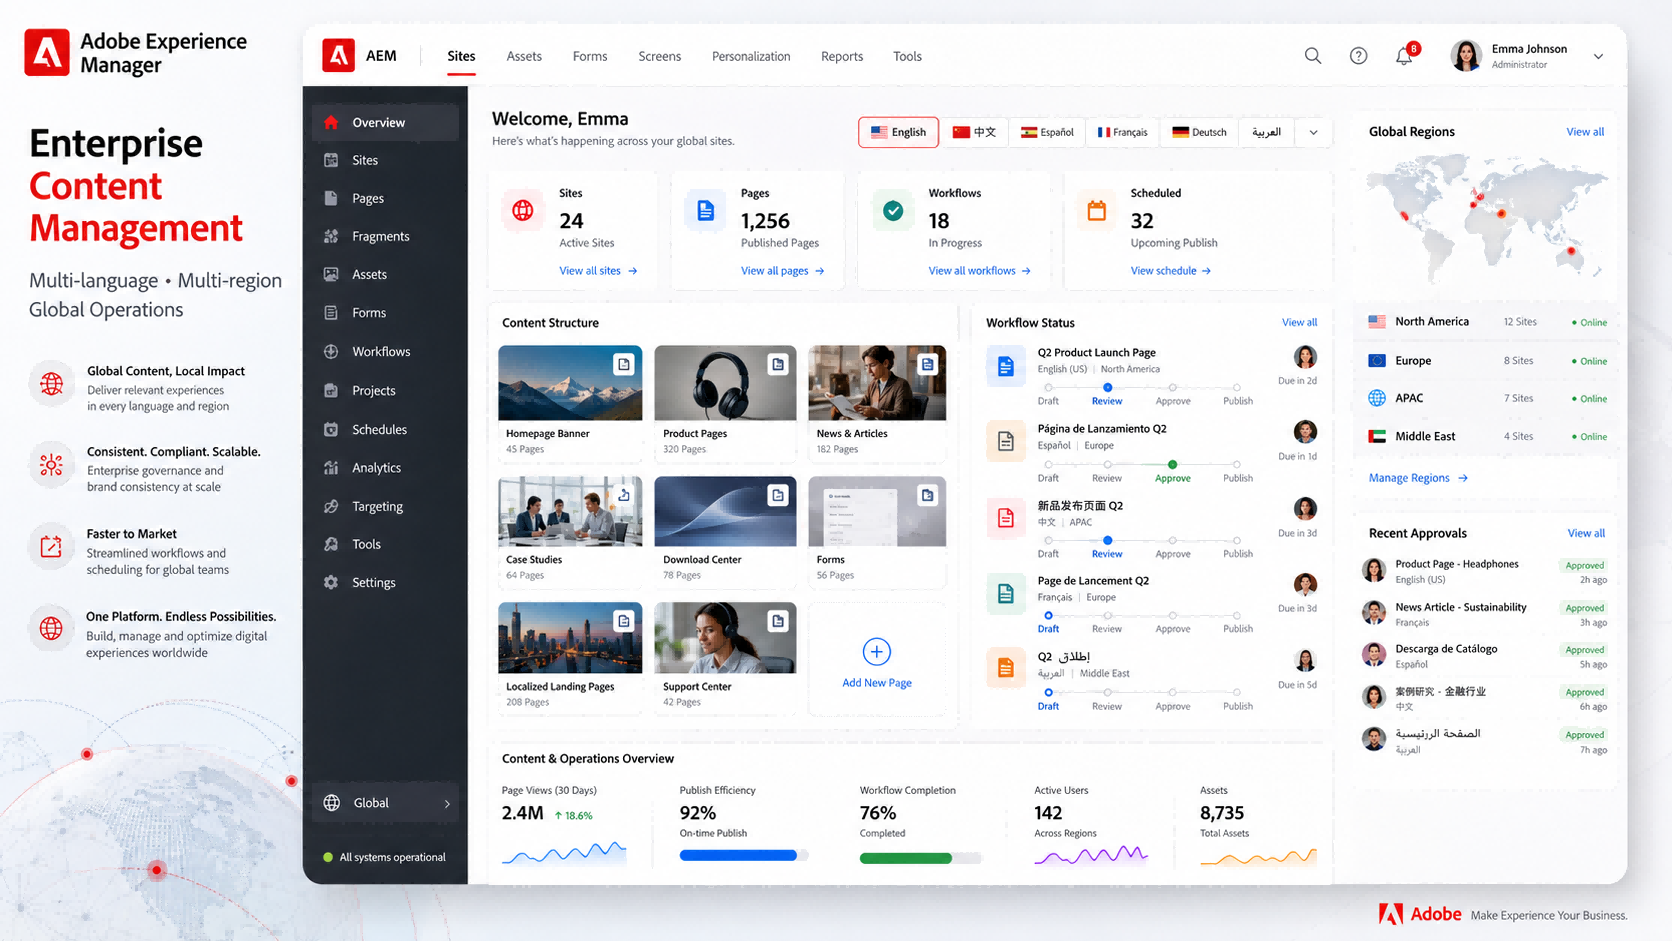Click Workflow Completion green progress bar
1672x941 pixels.
pyautogui.click(x=920, y=858)
